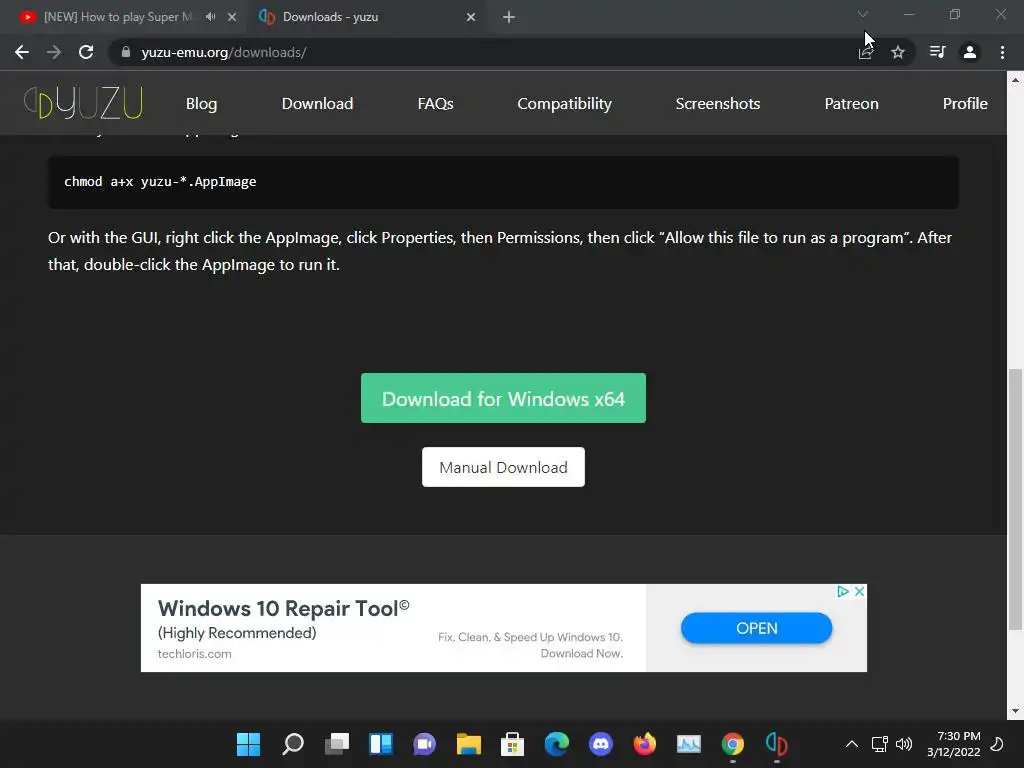This screenshot has width=1024, height=768.
Task: Open the Patreon nav item
Action: pyautogui.click(x=852, y=104)
